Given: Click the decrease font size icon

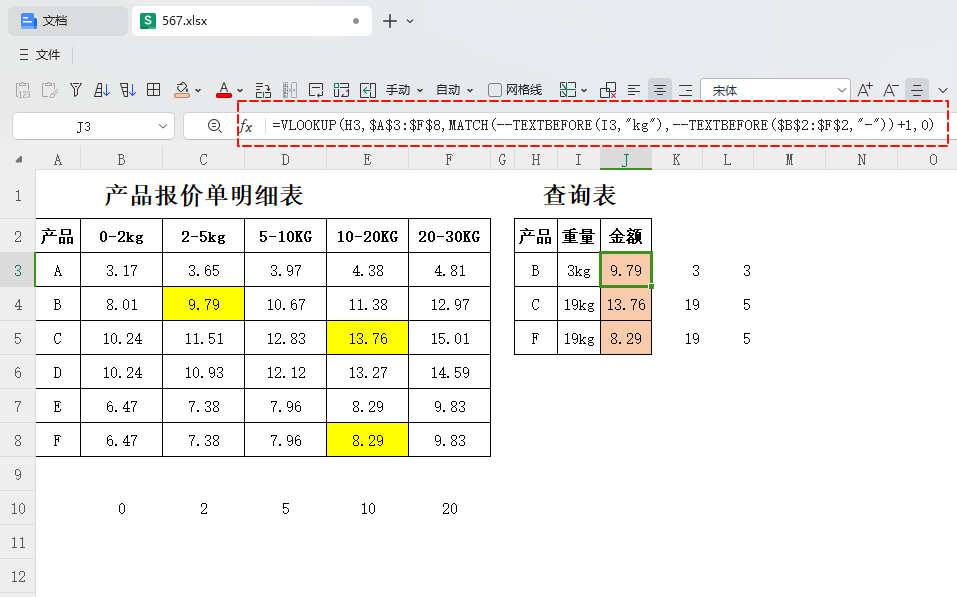Looking at the screenshot, I should pos(891,90).
